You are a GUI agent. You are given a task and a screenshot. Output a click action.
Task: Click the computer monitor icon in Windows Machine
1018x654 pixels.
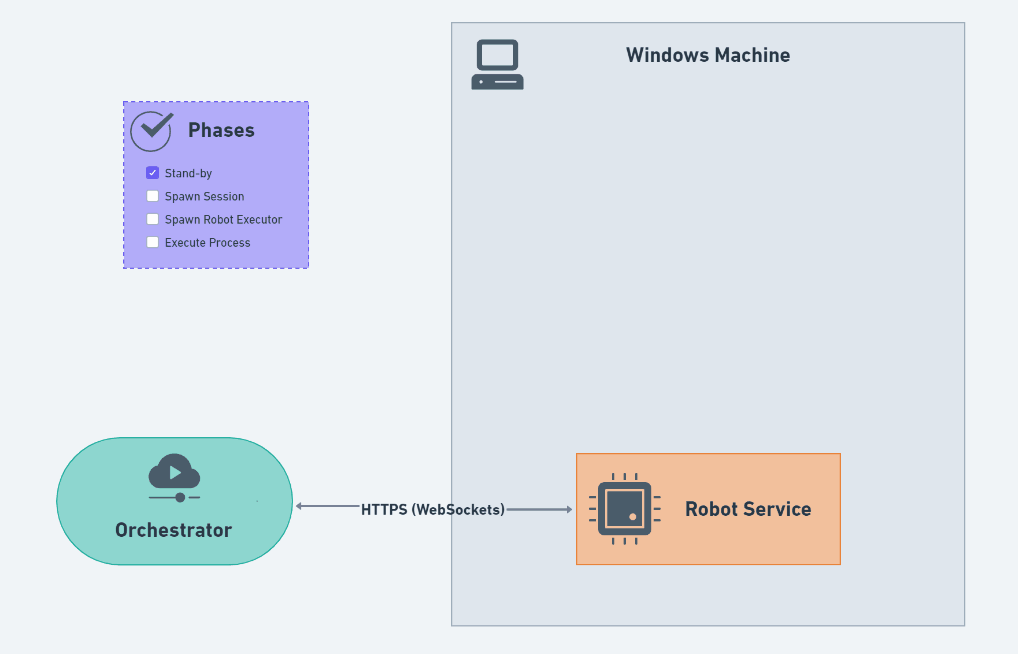[x=497, y=63]
